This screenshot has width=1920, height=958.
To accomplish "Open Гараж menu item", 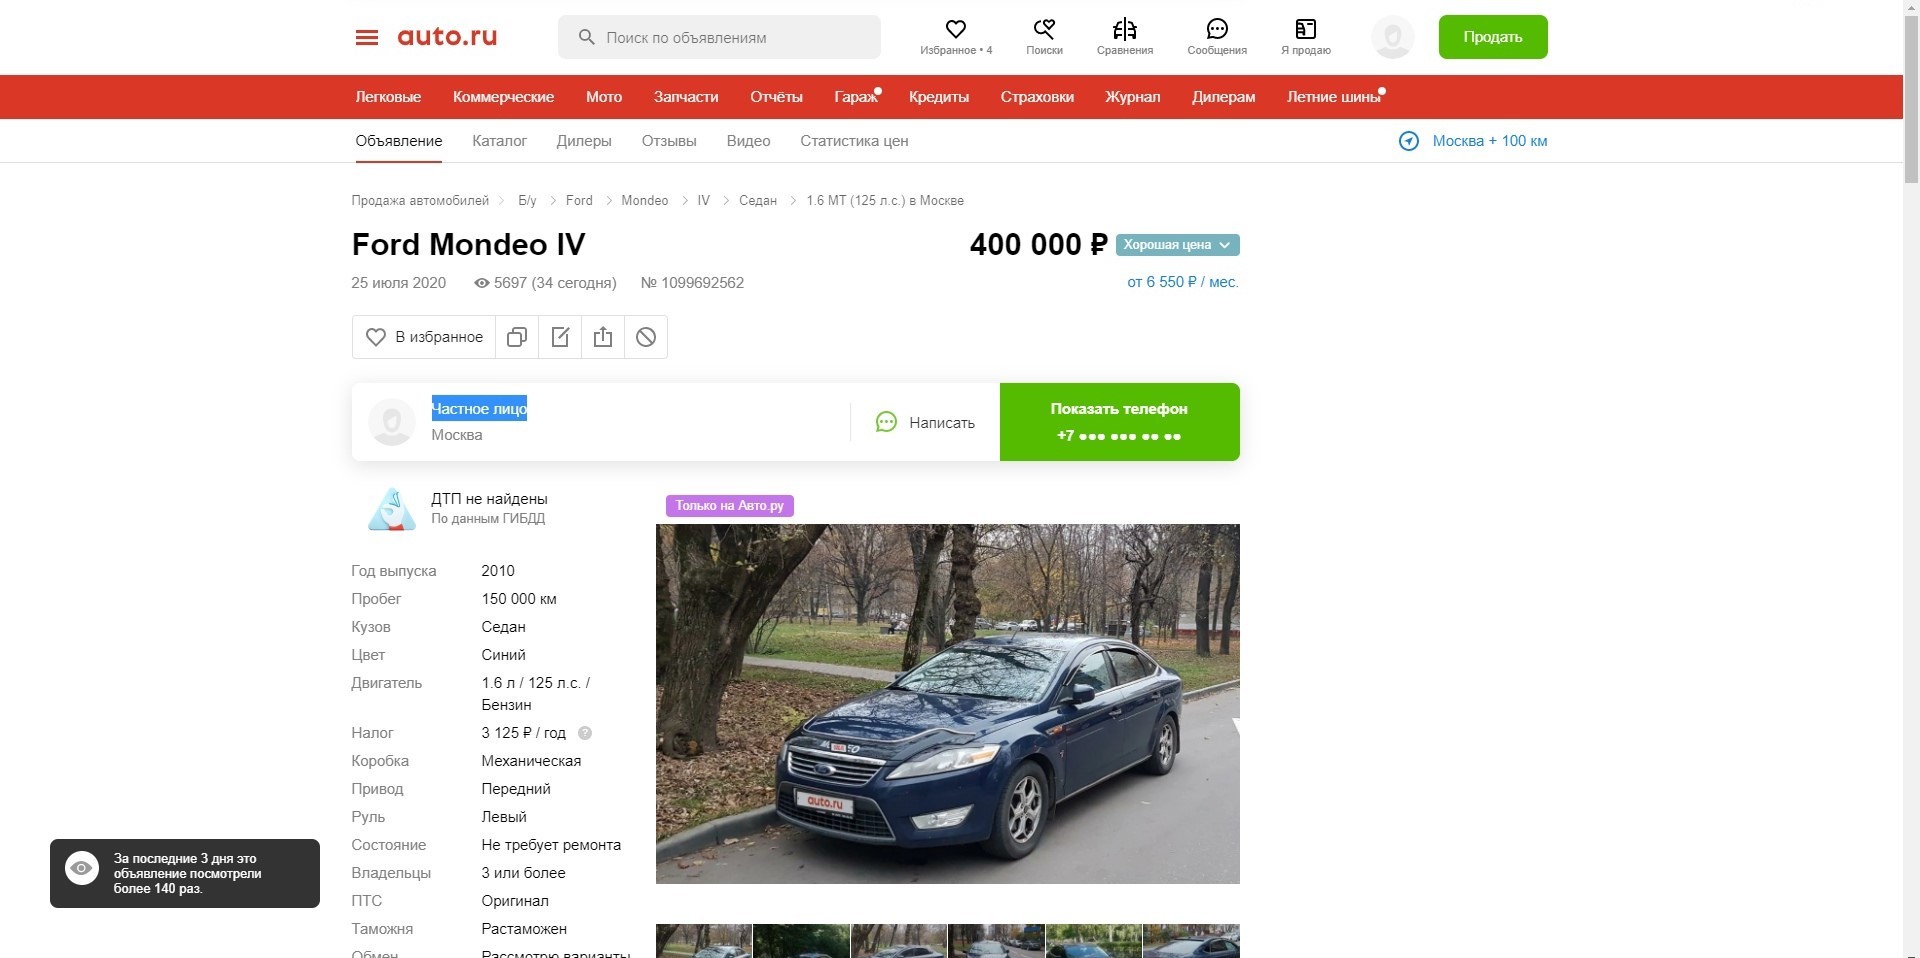I will (856, 97).
